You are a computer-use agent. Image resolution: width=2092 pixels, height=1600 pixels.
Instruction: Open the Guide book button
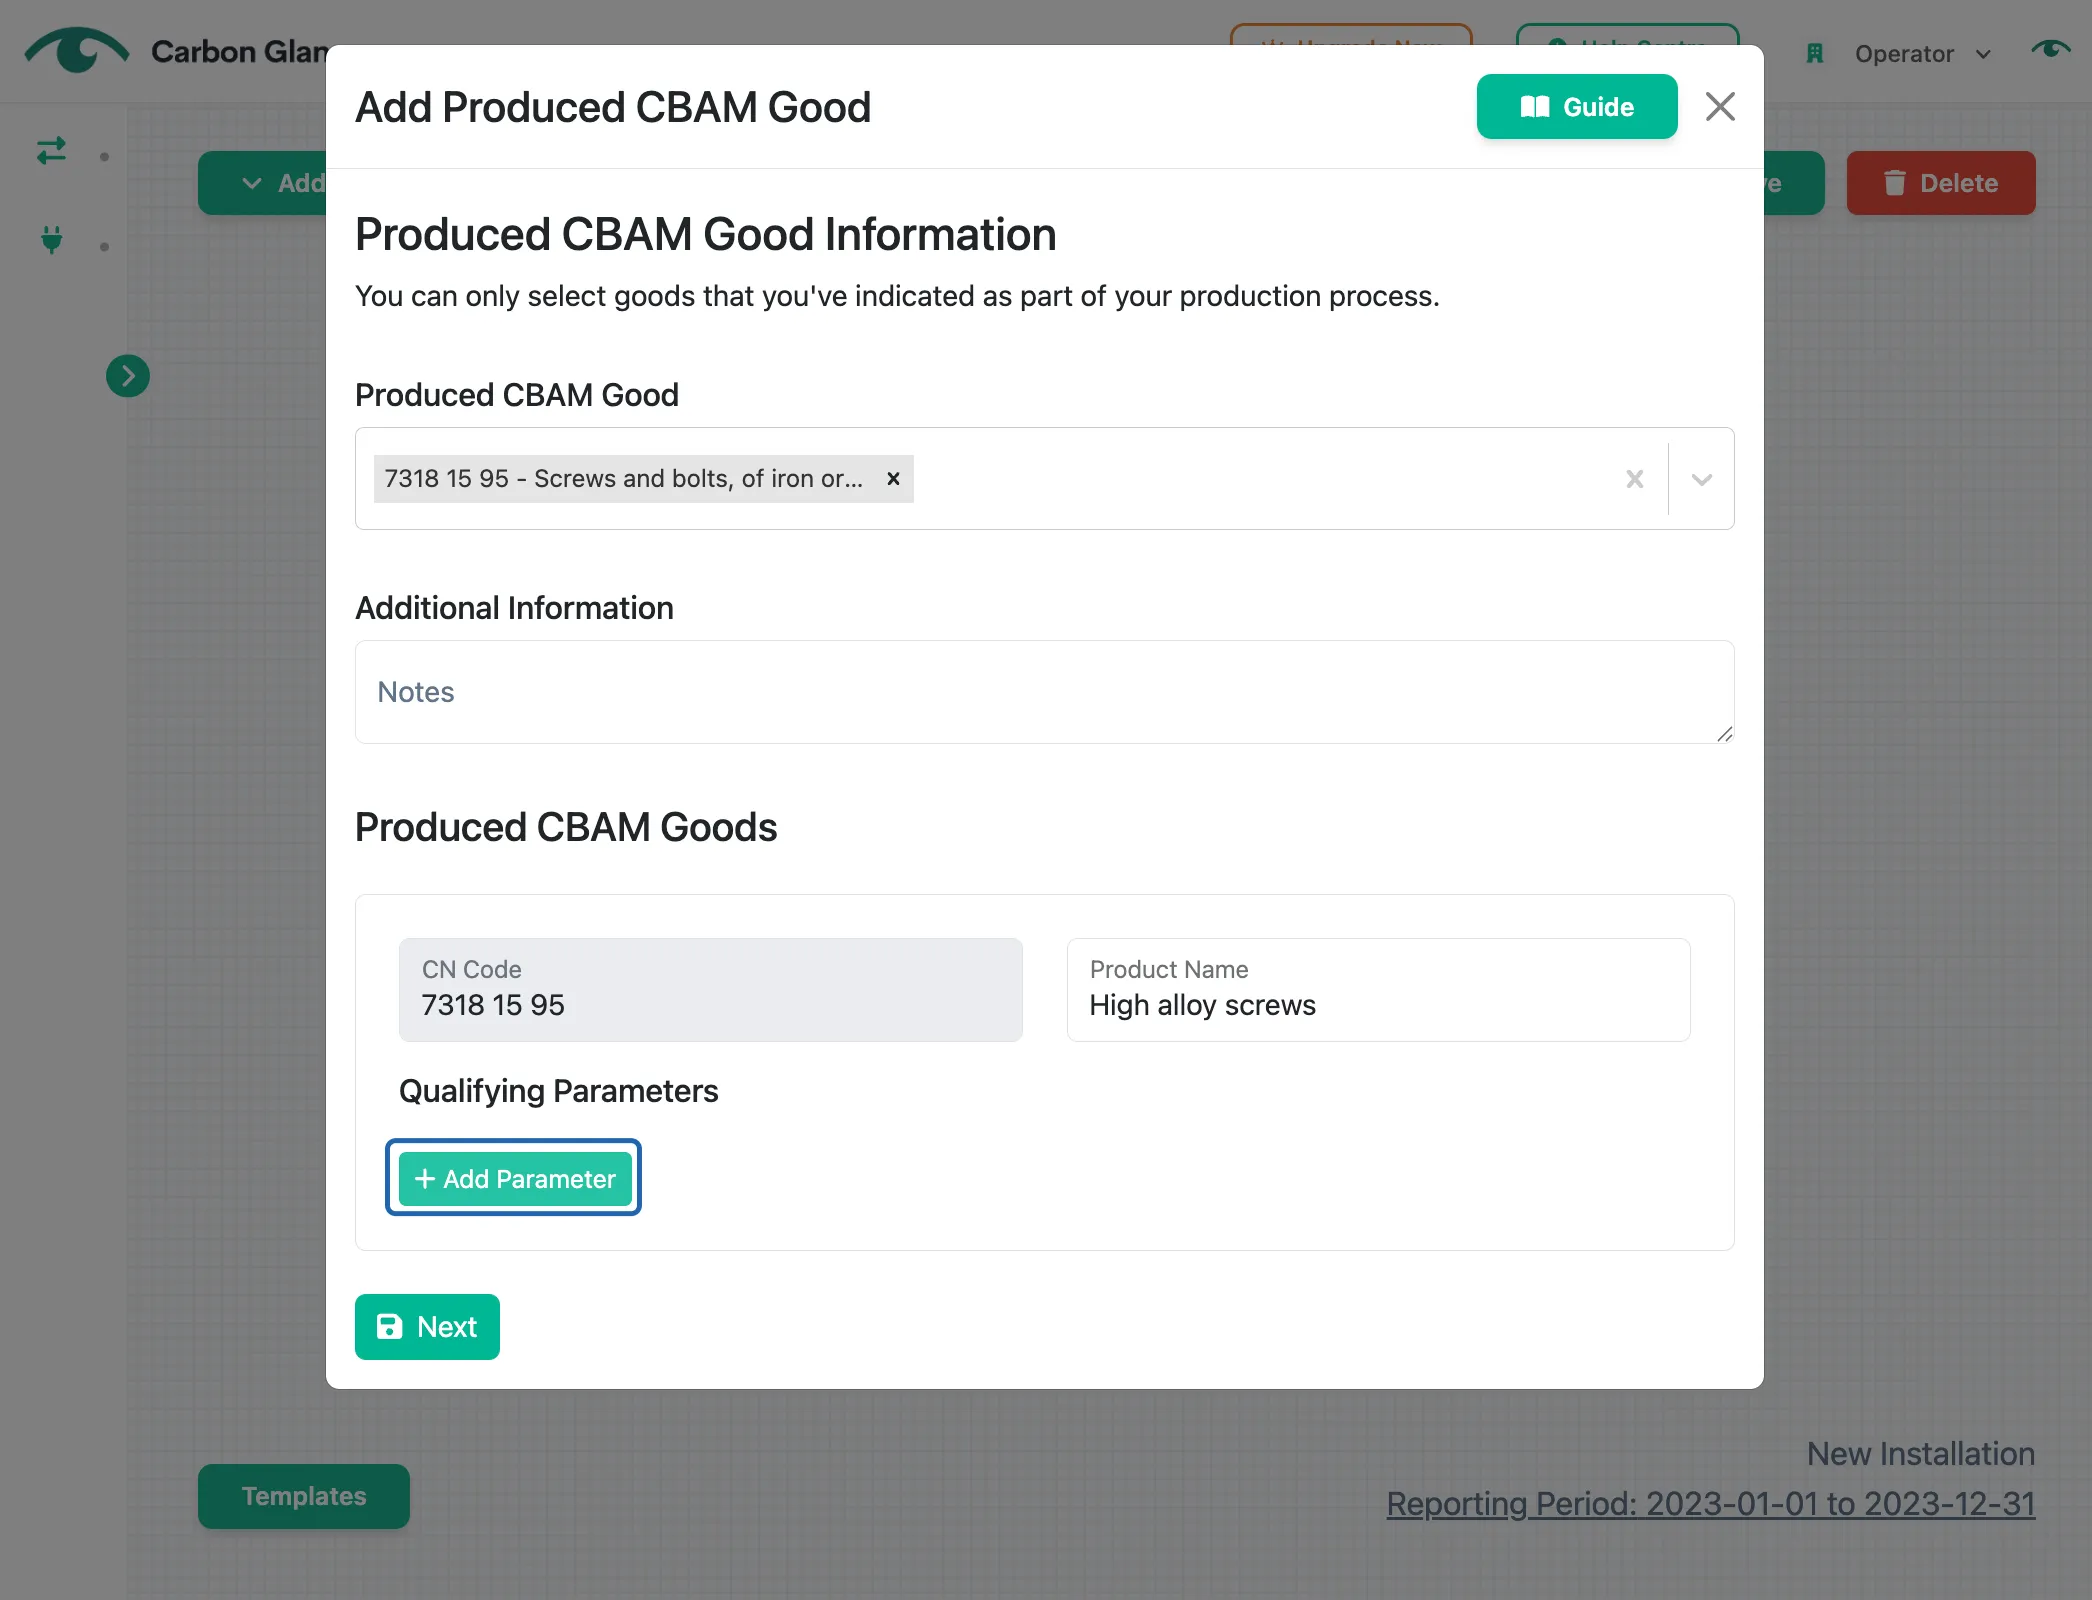point(1576,107)
